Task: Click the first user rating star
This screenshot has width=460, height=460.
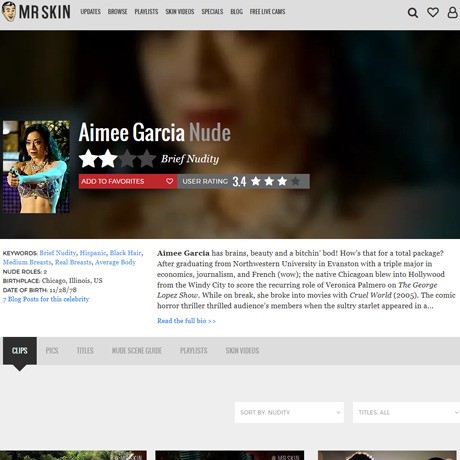Action: pos(256,181)
